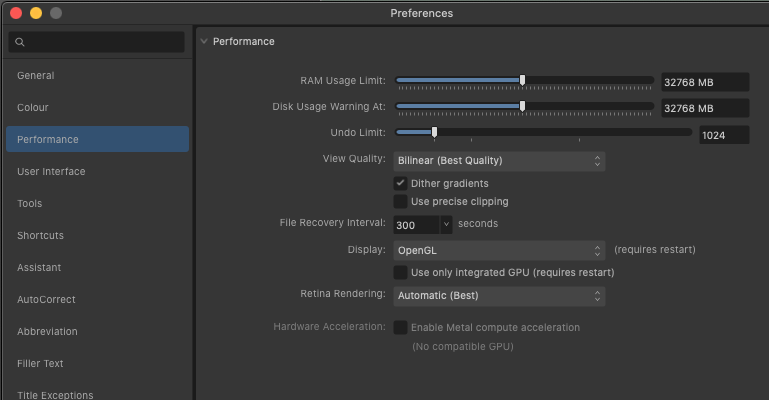
Task: Click the preferences search field
Action: (97, 42)
